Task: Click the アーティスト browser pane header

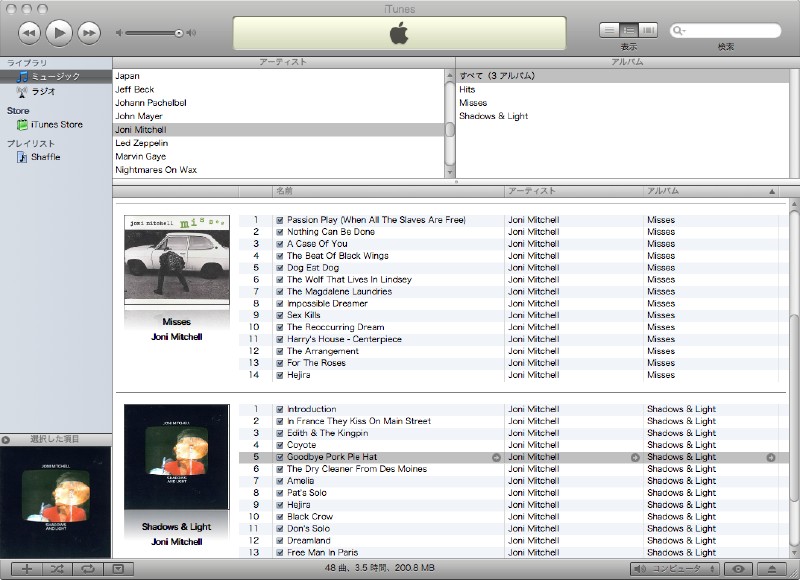Action: [x=284, y=62]
